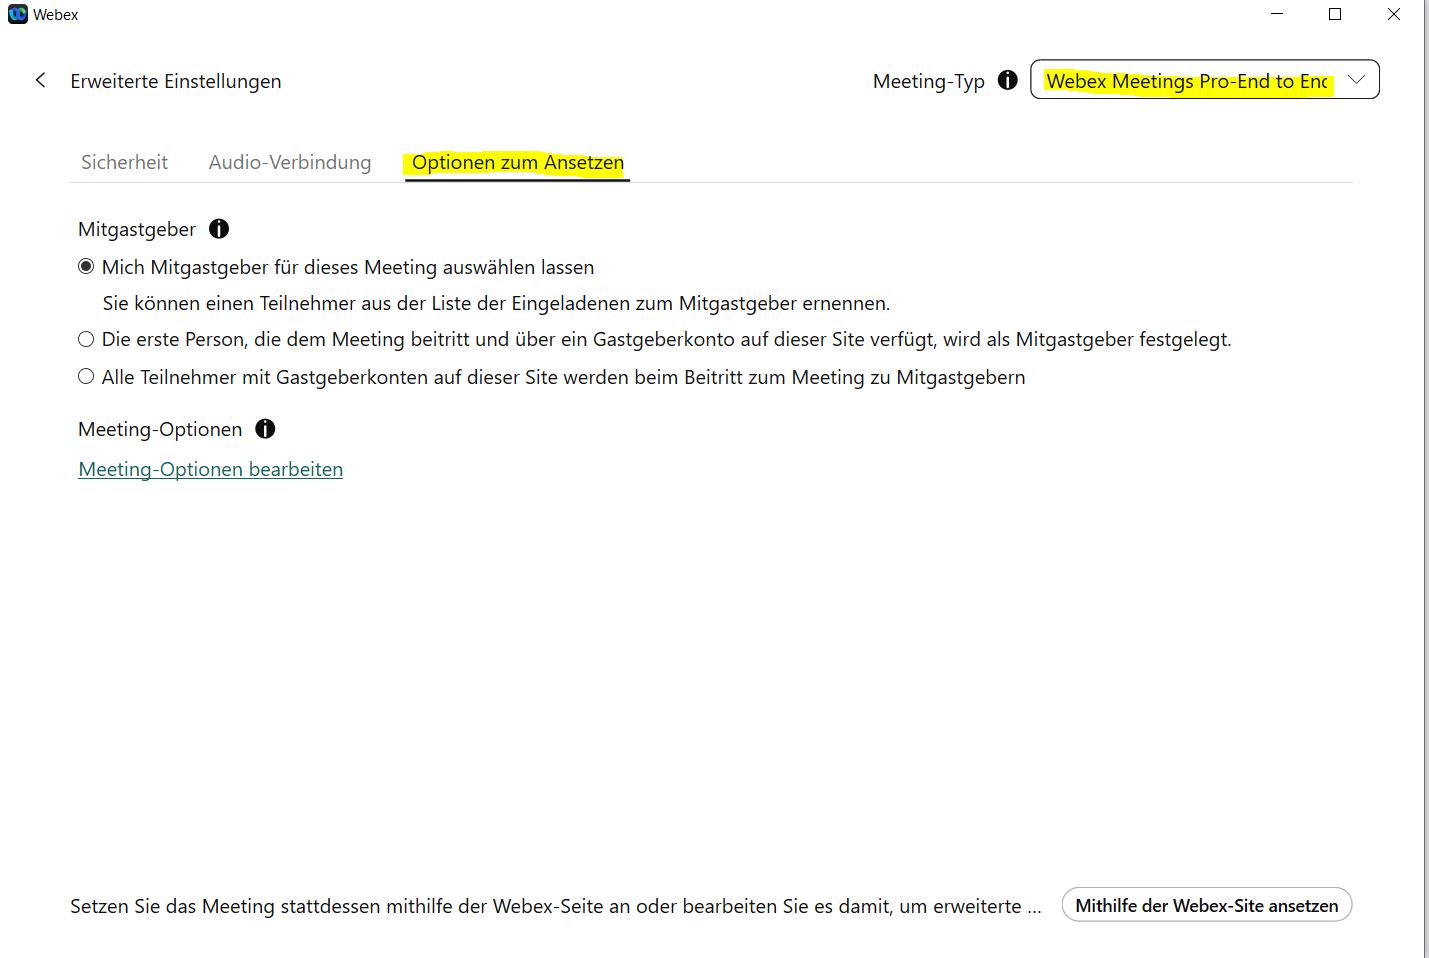Click the info icon next to Meeting-Typ
The image size is (1429, 958).
click(1008, 80)
